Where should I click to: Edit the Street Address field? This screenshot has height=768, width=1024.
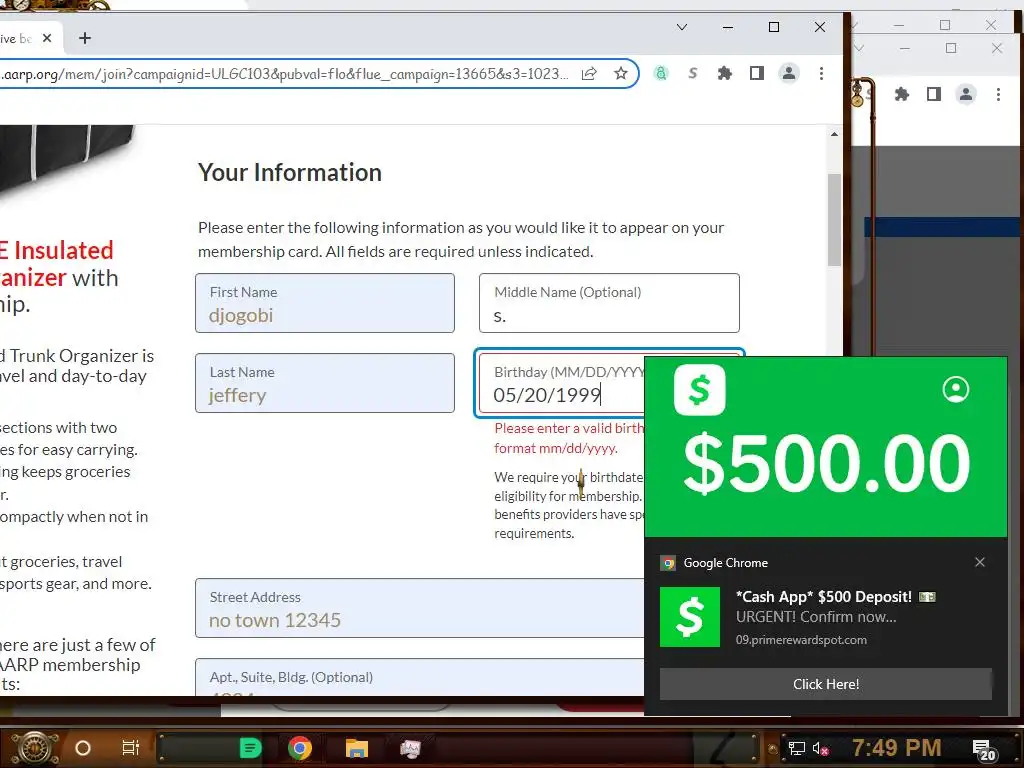tap(419, 608)
